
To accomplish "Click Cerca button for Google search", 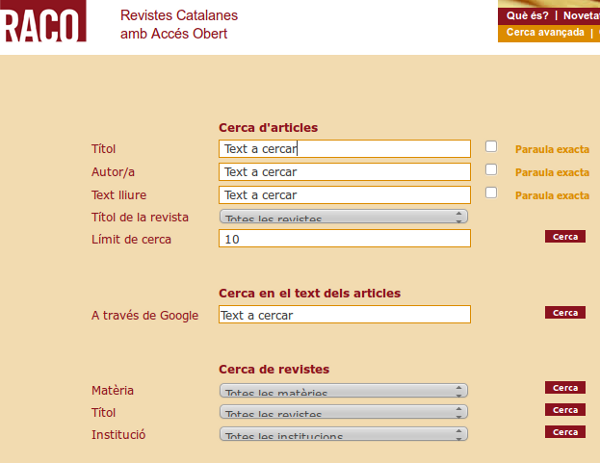I will tap(565, 313).
